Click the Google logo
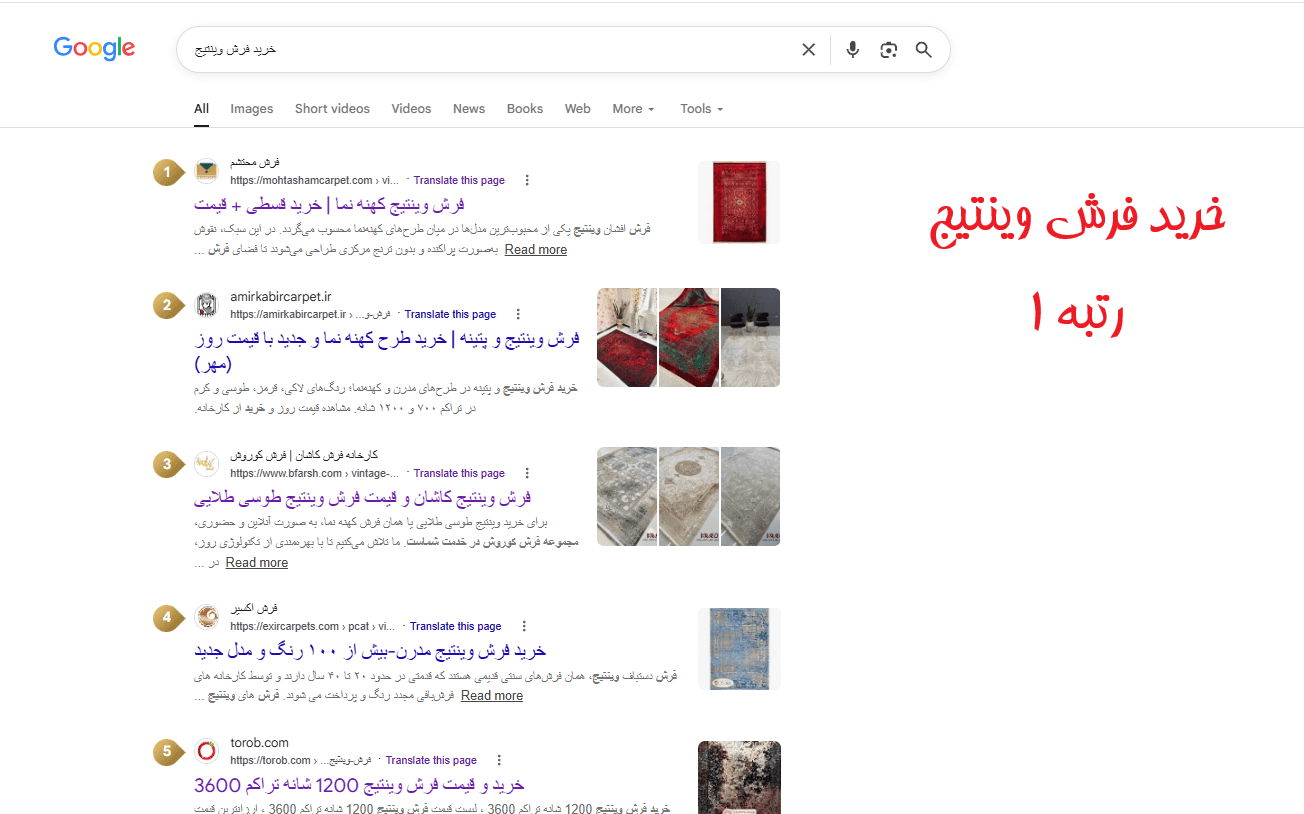 [x=94, y=48]
